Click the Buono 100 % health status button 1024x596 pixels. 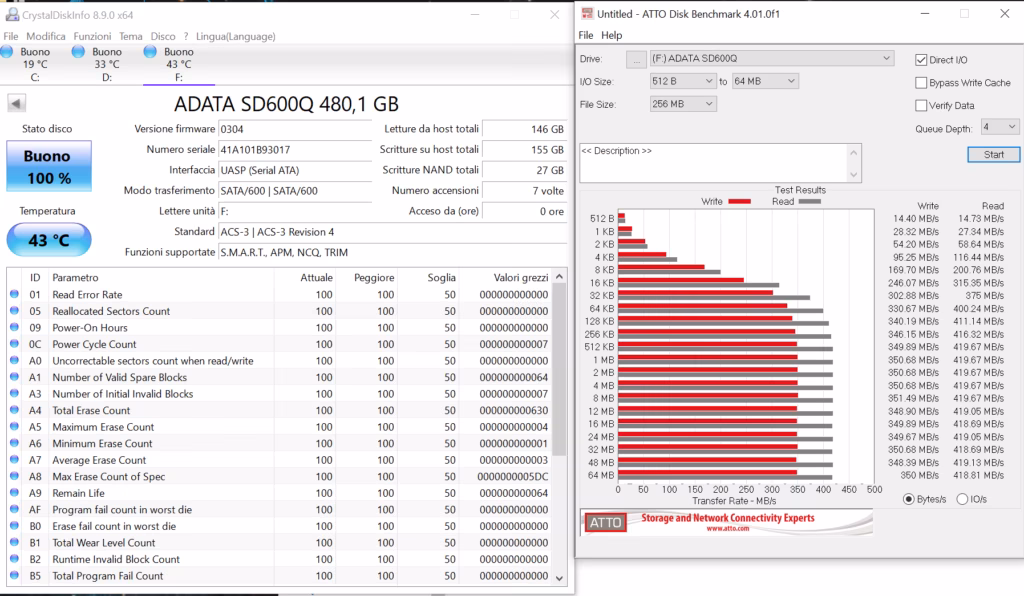pos(49,166)
